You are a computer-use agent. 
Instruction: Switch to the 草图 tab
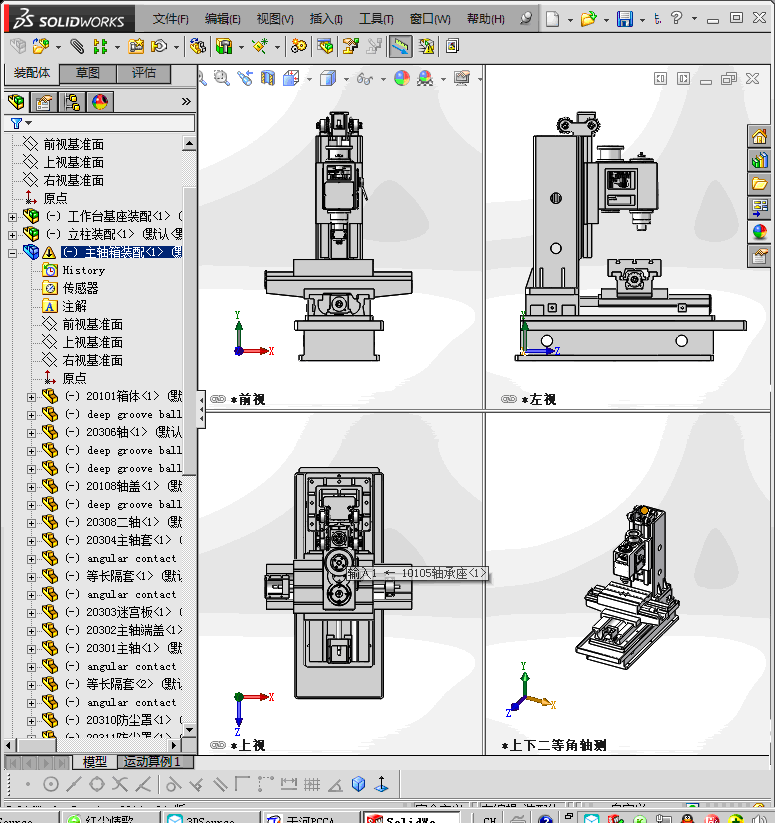pos(88,73)
